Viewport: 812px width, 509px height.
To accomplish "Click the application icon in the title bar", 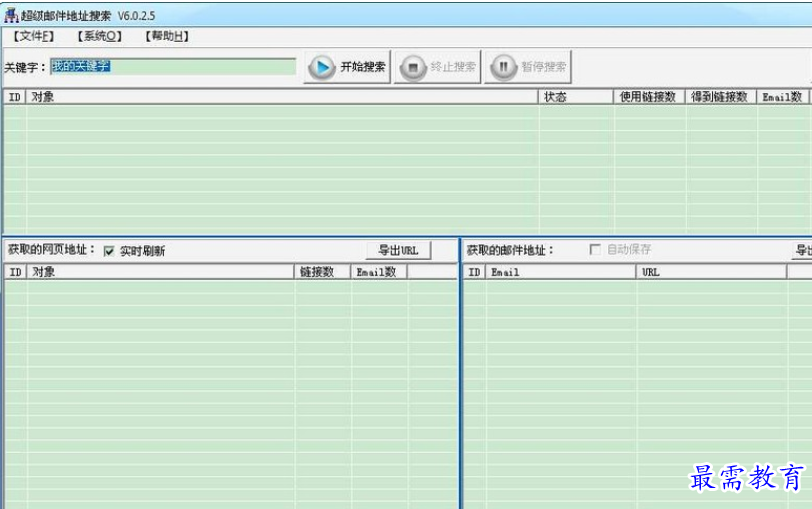I will 11,15.
